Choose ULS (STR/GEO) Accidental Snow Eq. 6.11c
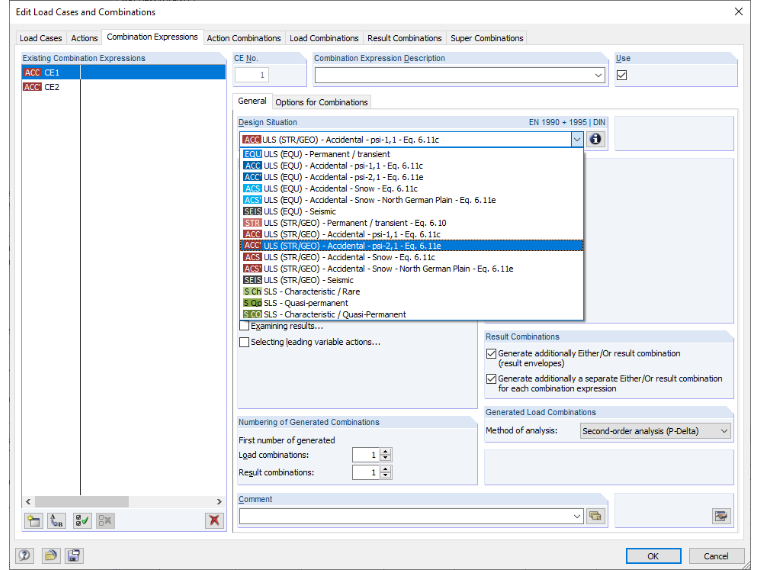Screen dimensions: 760x570 pos(412,257)
